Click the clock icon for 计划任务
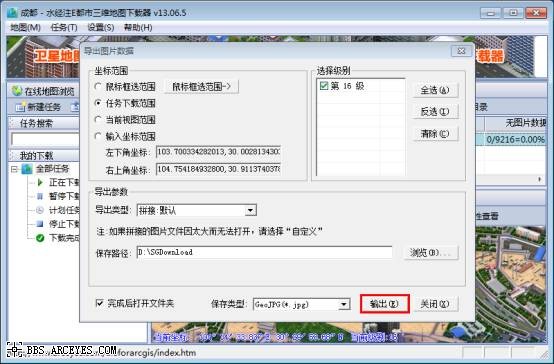Screen dimensions: 554x364 (40, 210)
